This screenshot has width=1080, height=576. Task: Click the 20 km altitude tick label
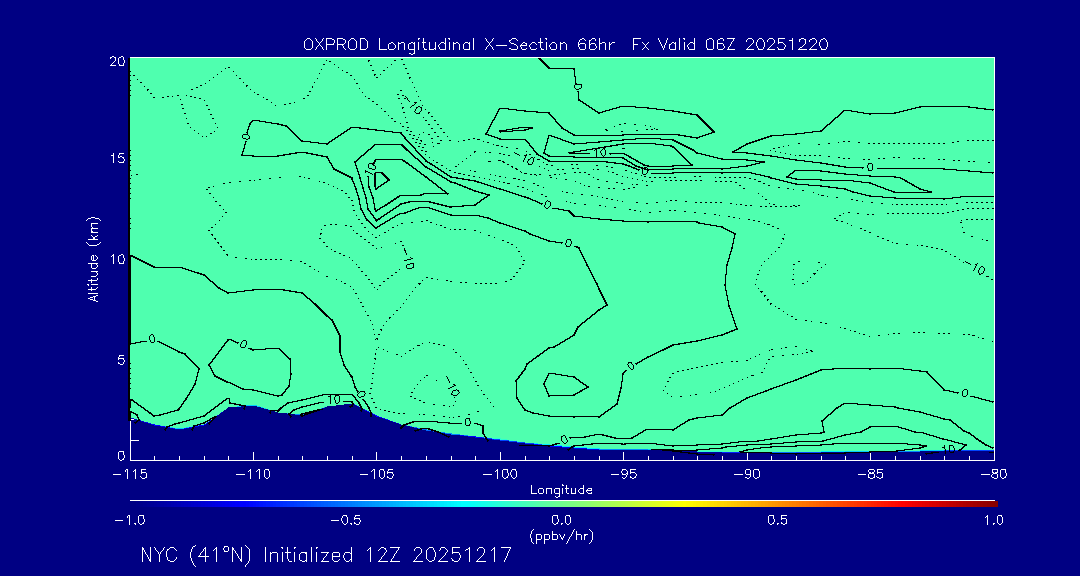tap(116, 61)
